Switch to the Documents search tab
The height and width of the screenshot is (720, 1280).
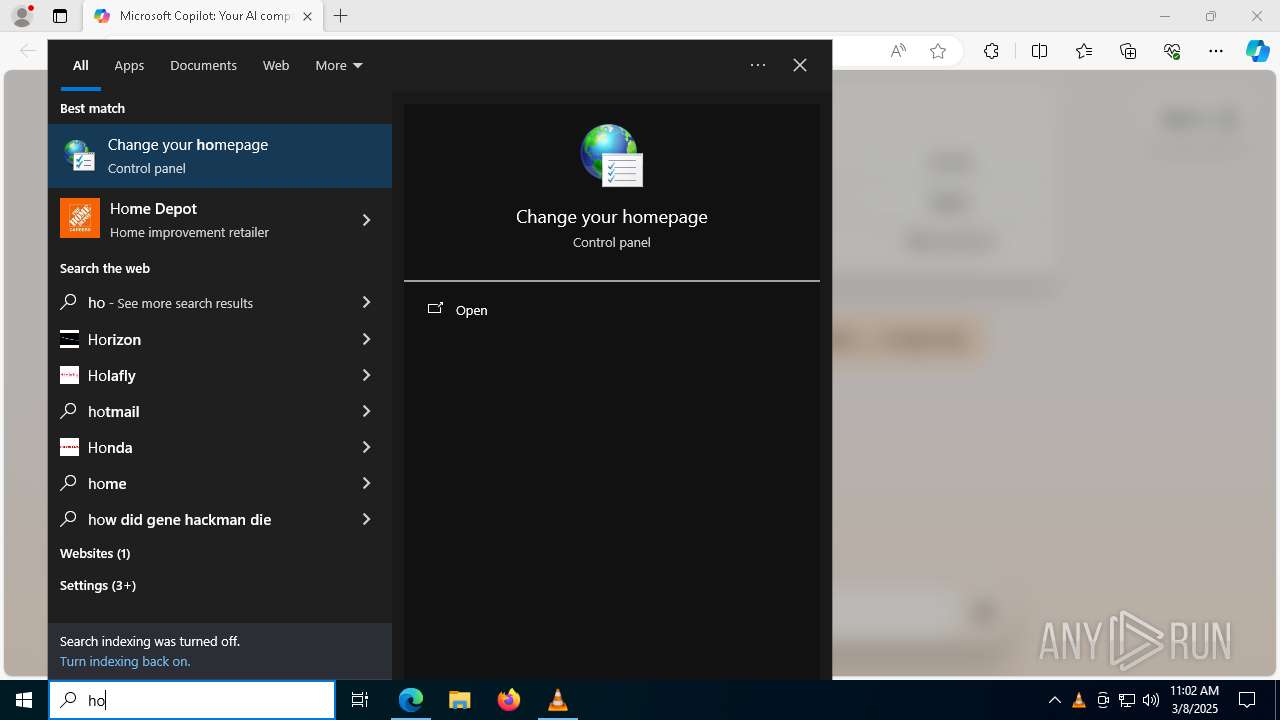coord(203,65)
